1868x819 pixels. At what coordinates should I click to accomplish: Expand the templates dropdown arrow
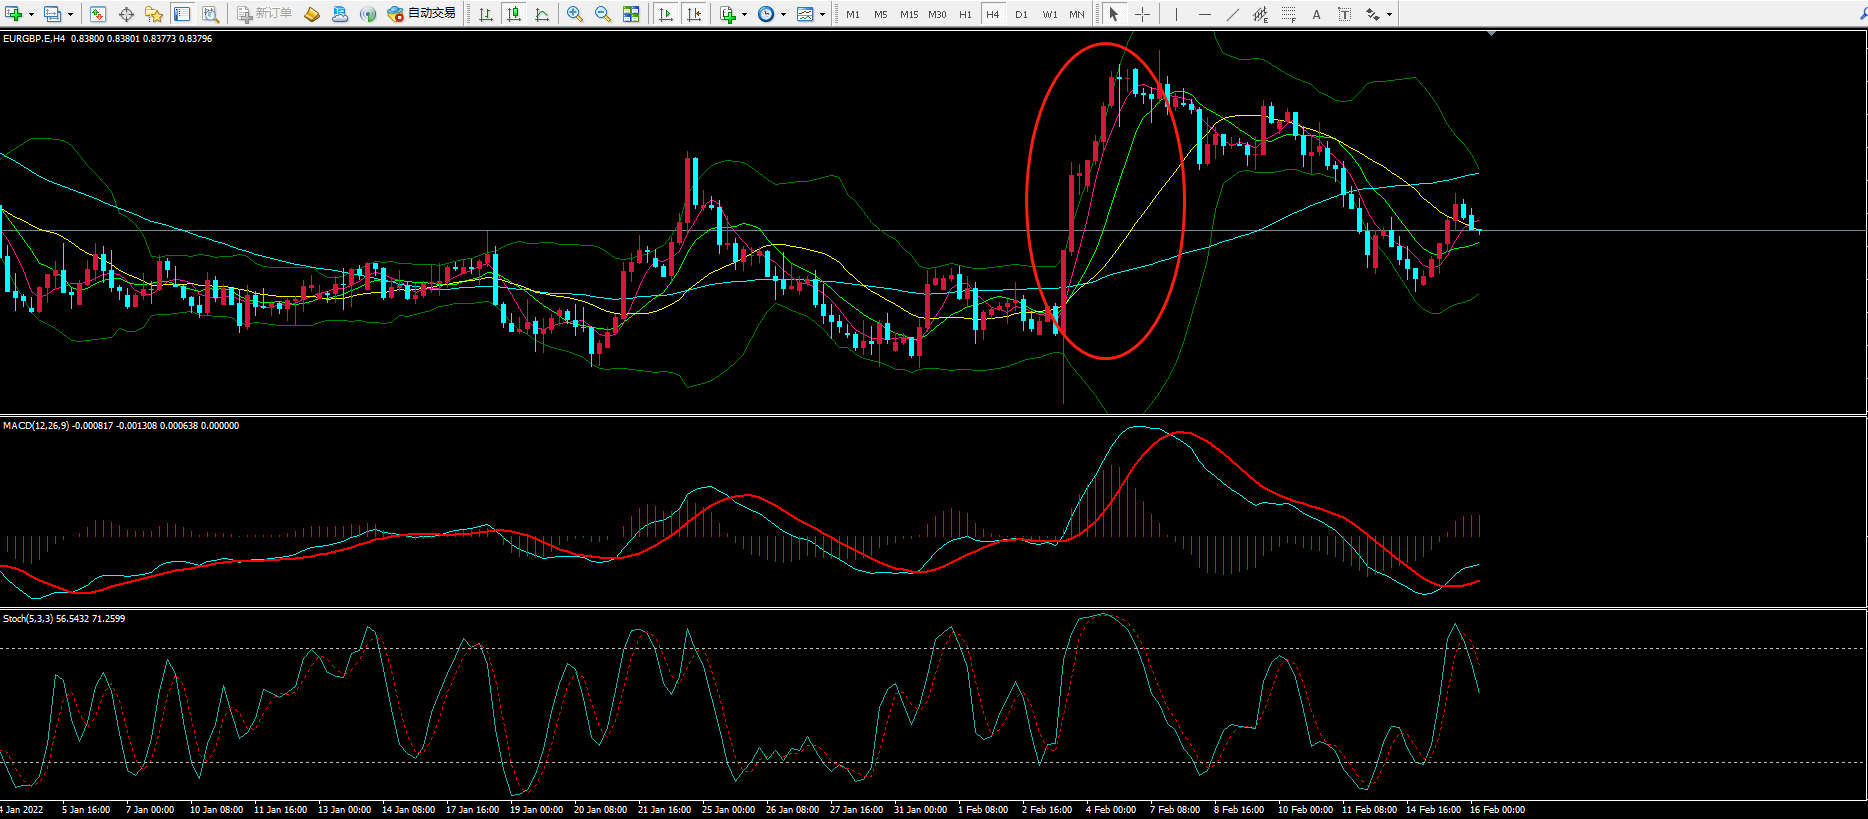pyautogui.click(x=822, y=14)
